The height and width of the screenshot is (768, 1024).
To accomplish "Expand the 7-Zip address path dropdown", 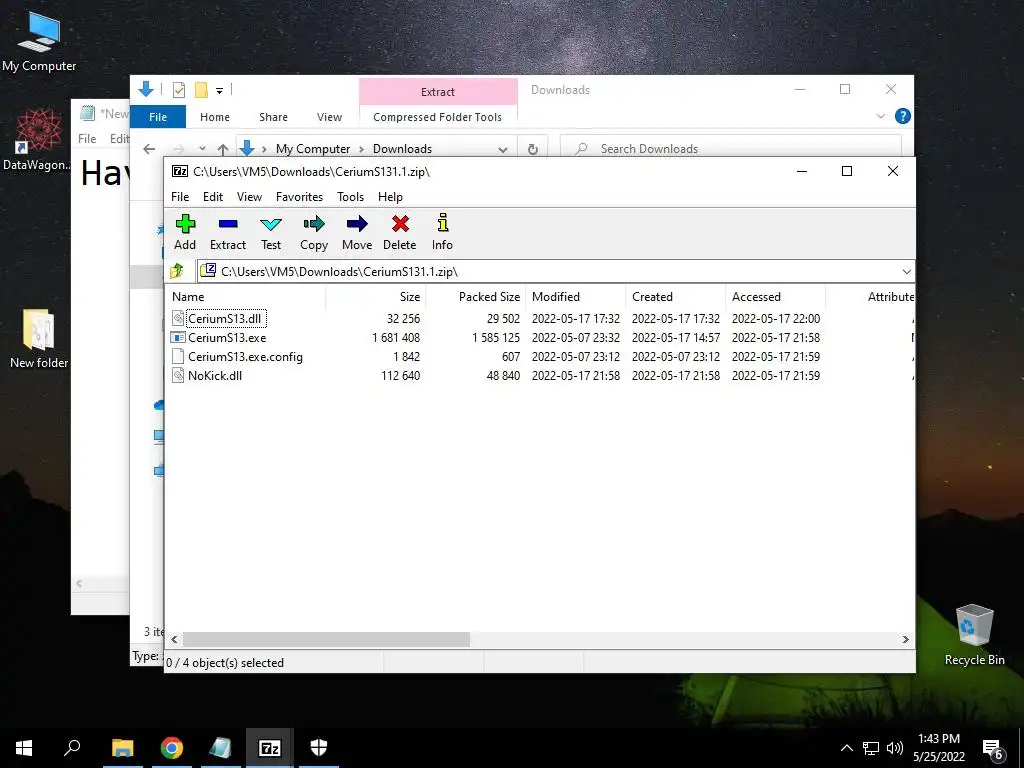I will (906, 272).
